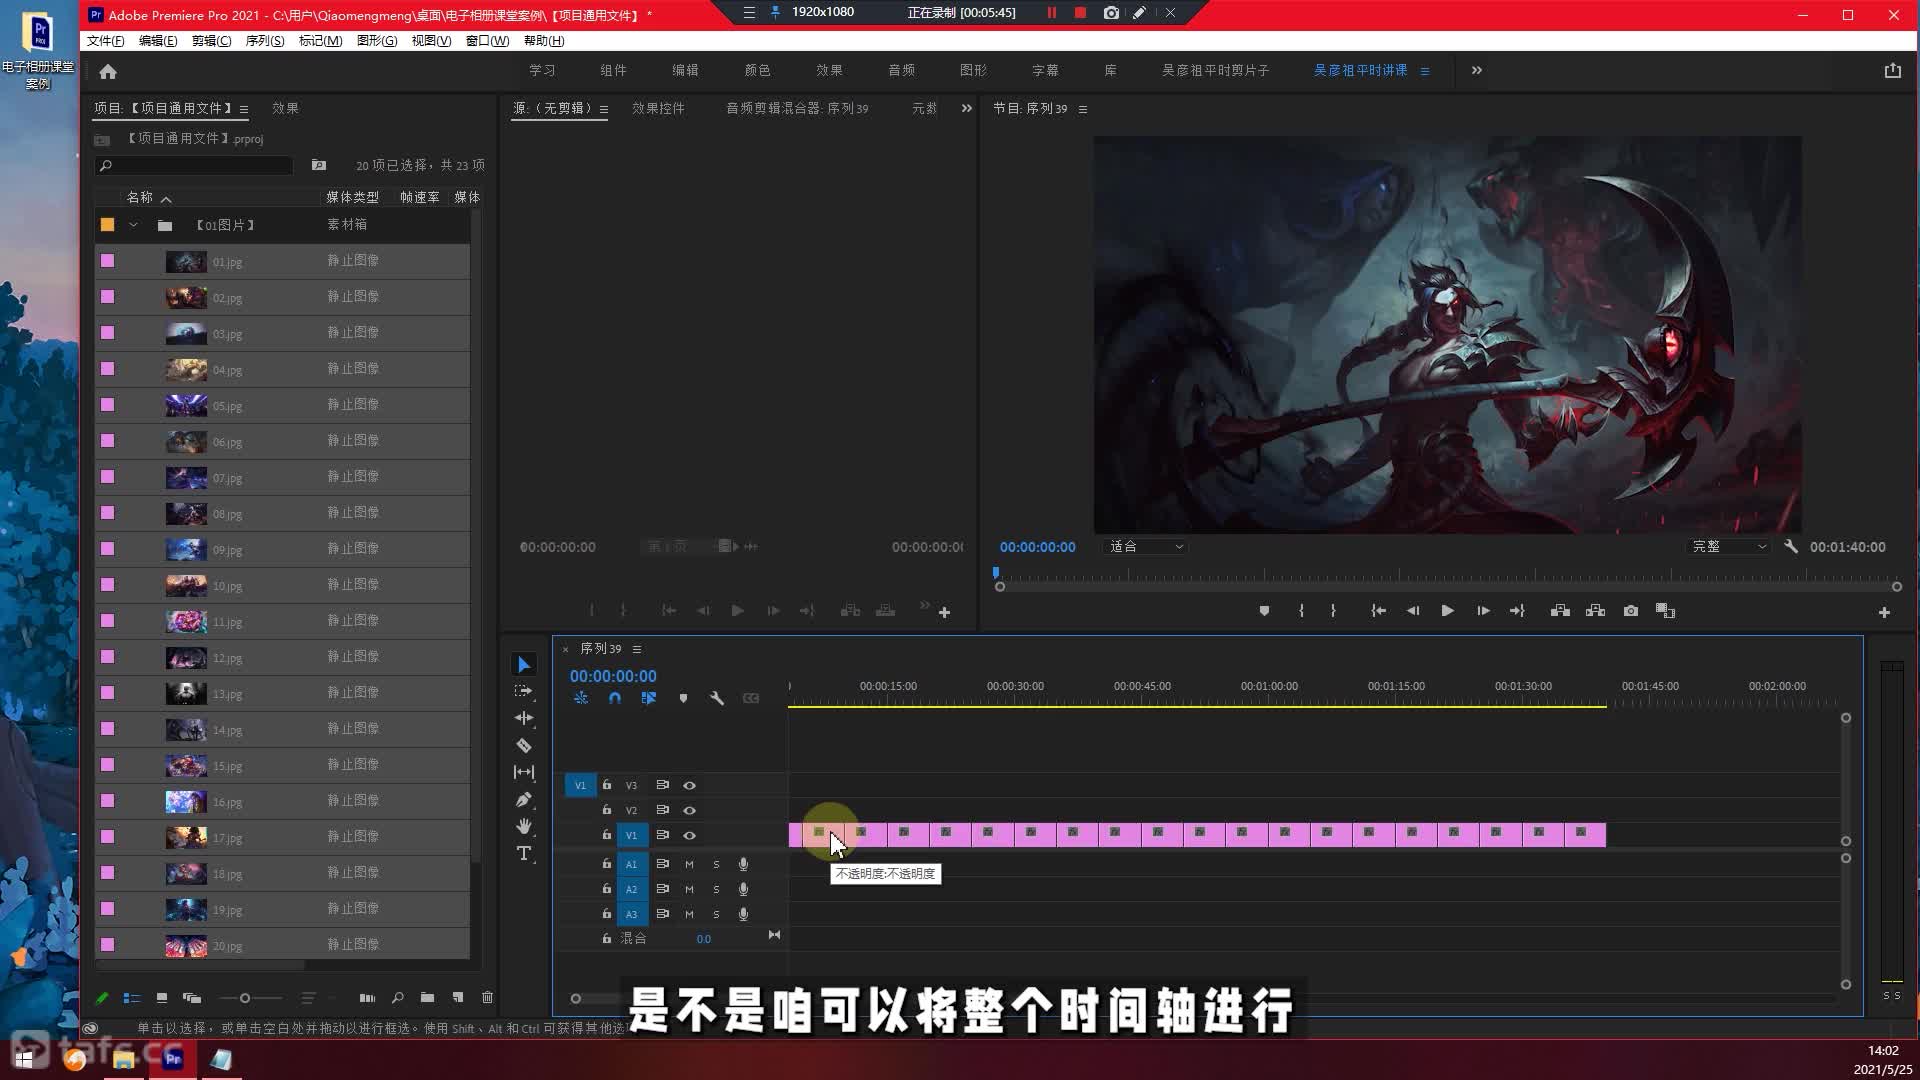Open program monitor settings wrench

tap(1791, 547)
